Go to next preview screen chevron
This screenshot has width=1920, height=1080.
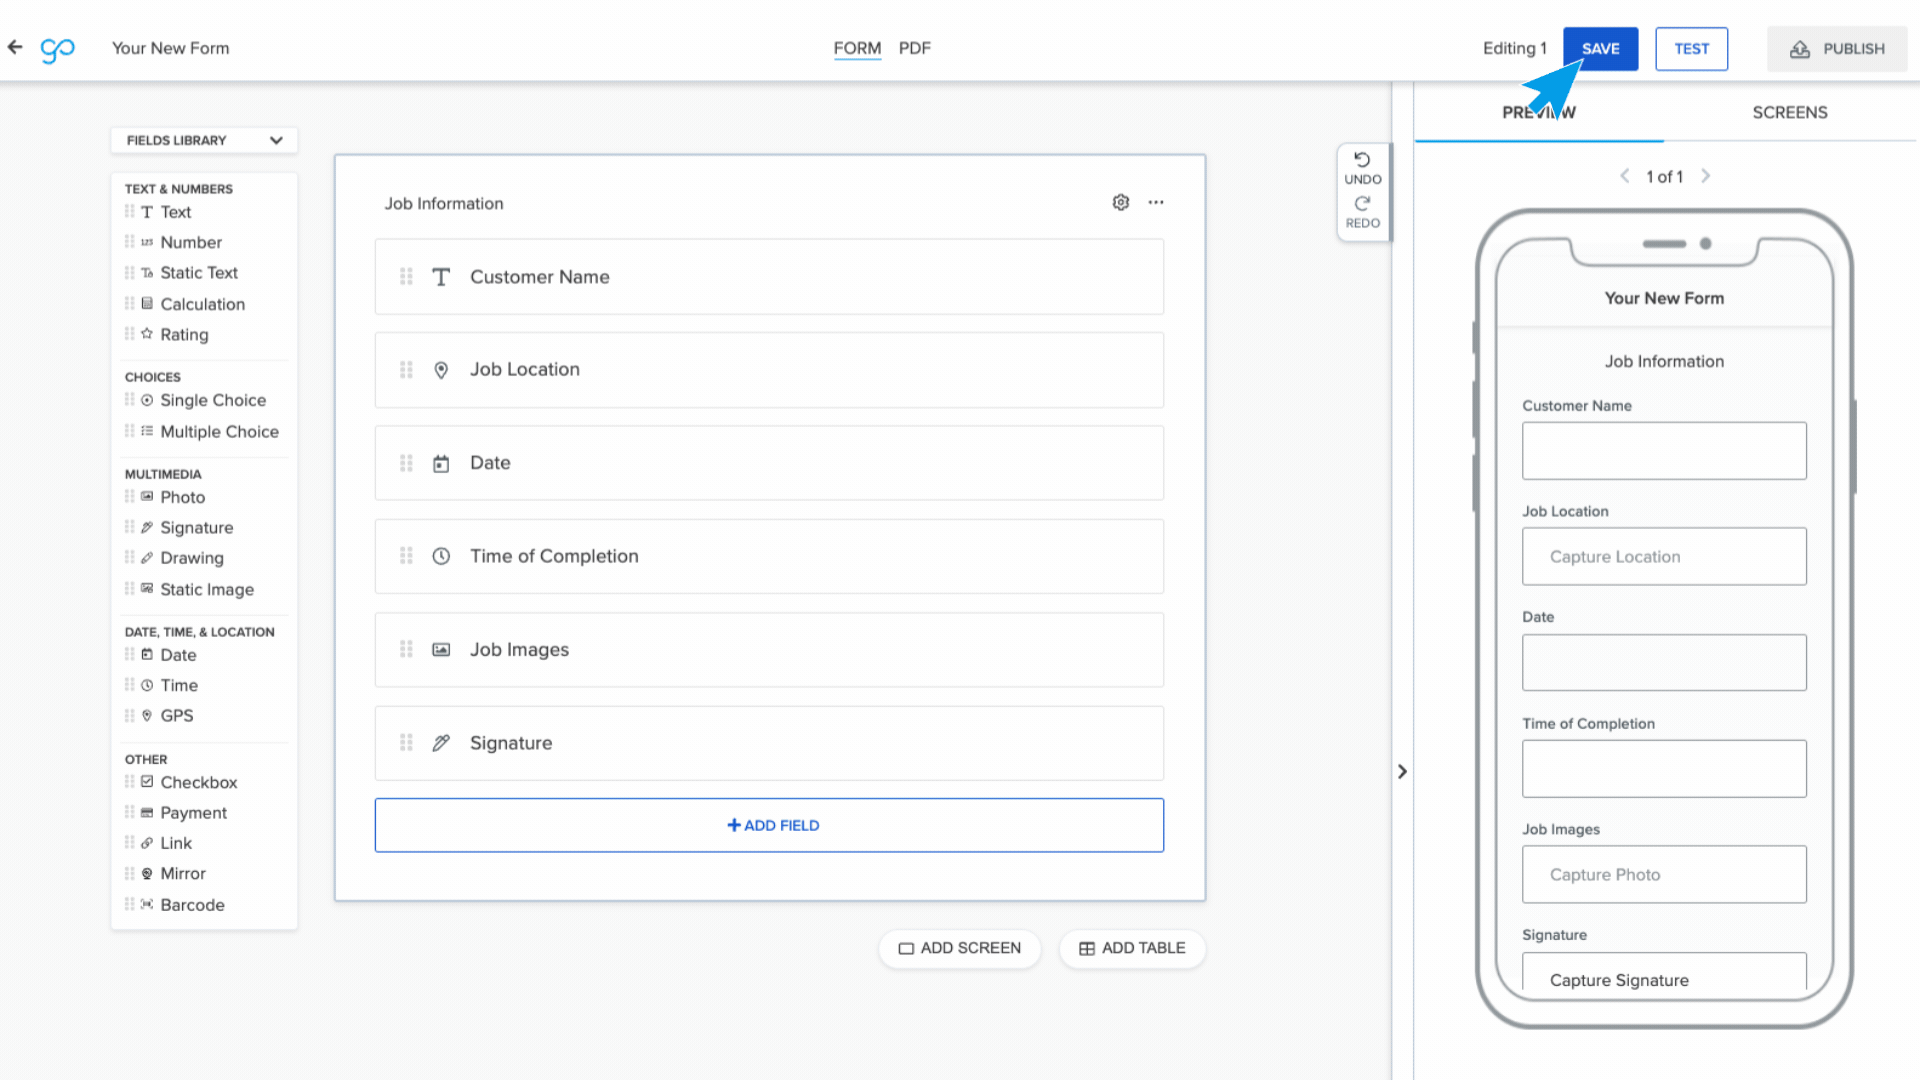point(1705,176)
